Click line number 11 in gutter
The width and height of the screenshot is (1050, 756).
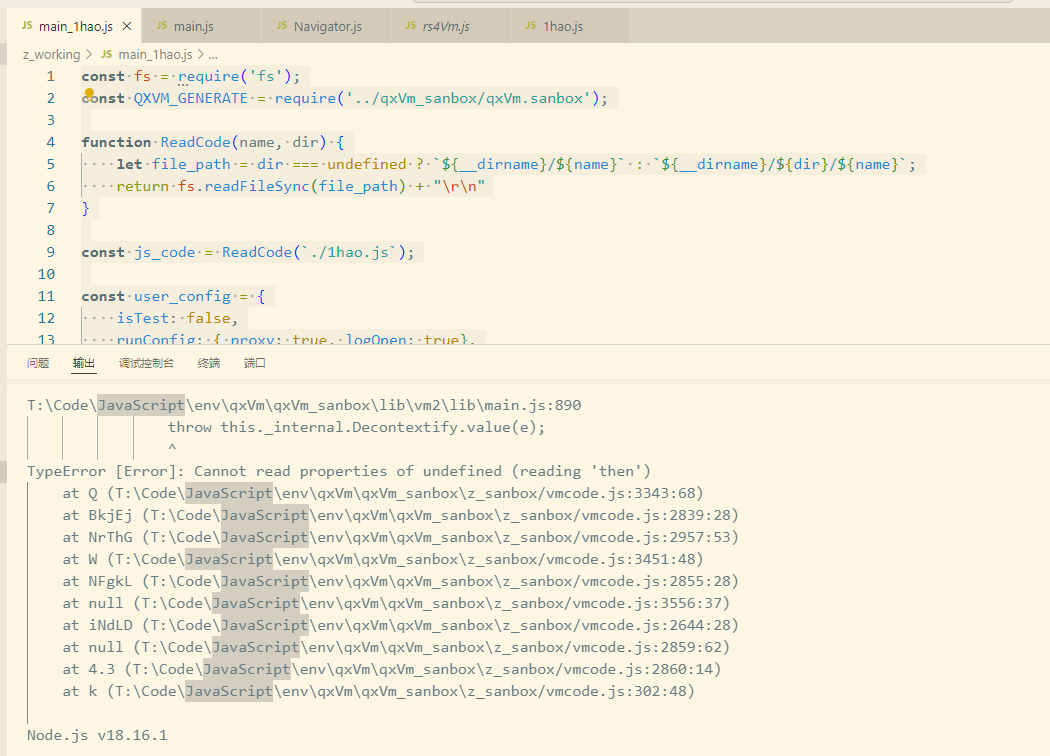(46, 296)
